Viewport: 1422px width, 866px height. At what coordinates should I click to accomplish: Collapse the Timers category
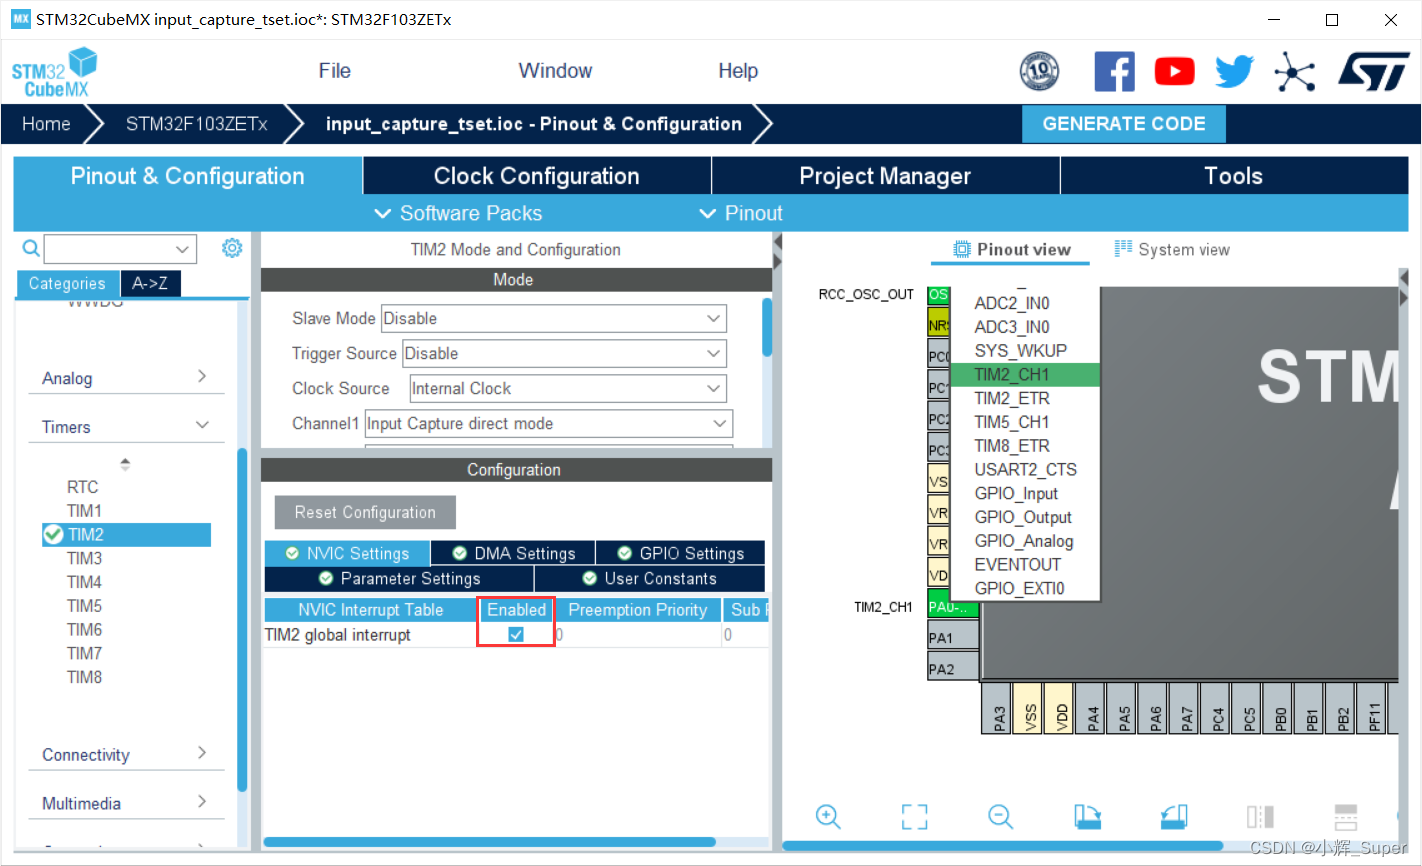coord(125,427)
